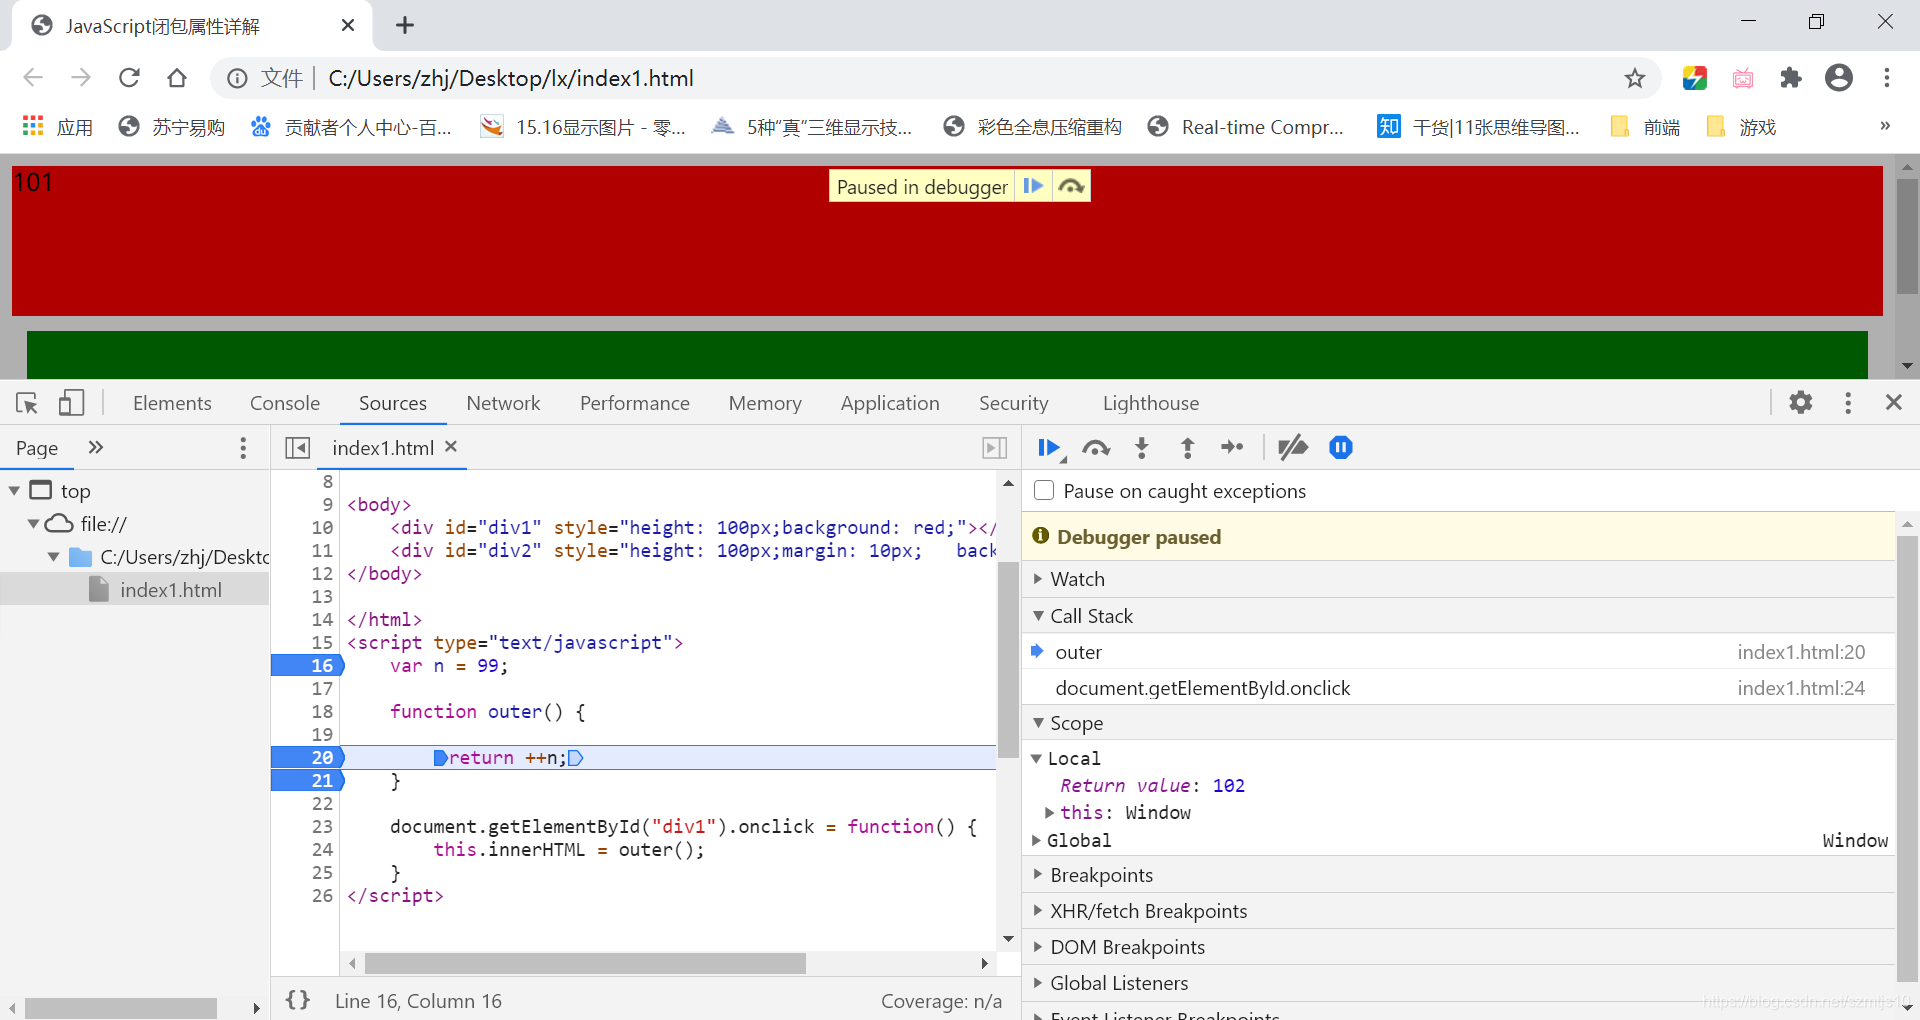Open the Lighthouse tab
Viewport: 1920px width, 1020px height.
click(x=1151, y=403)
